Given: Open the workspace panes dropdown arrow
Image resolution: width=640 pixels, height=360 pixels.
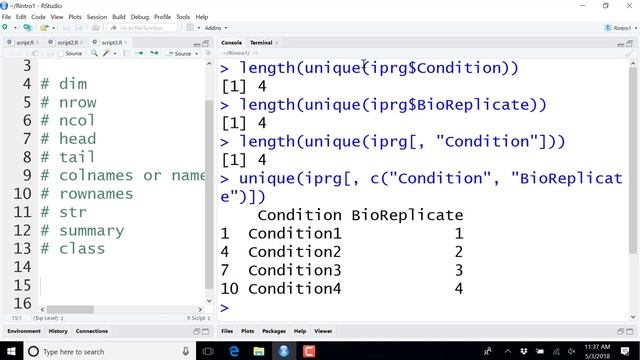Looking at the screenshot, I should (x=199, y=28).
